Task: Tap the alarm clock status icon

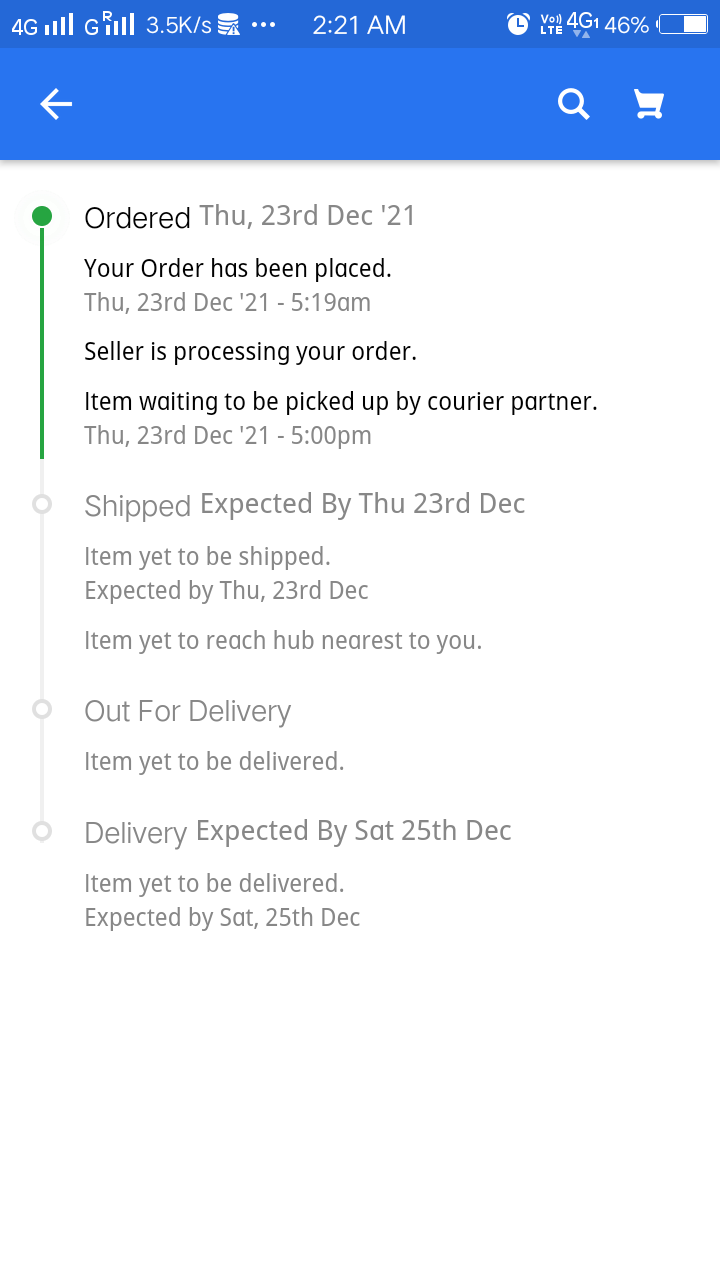Action: tap(518, 25)
